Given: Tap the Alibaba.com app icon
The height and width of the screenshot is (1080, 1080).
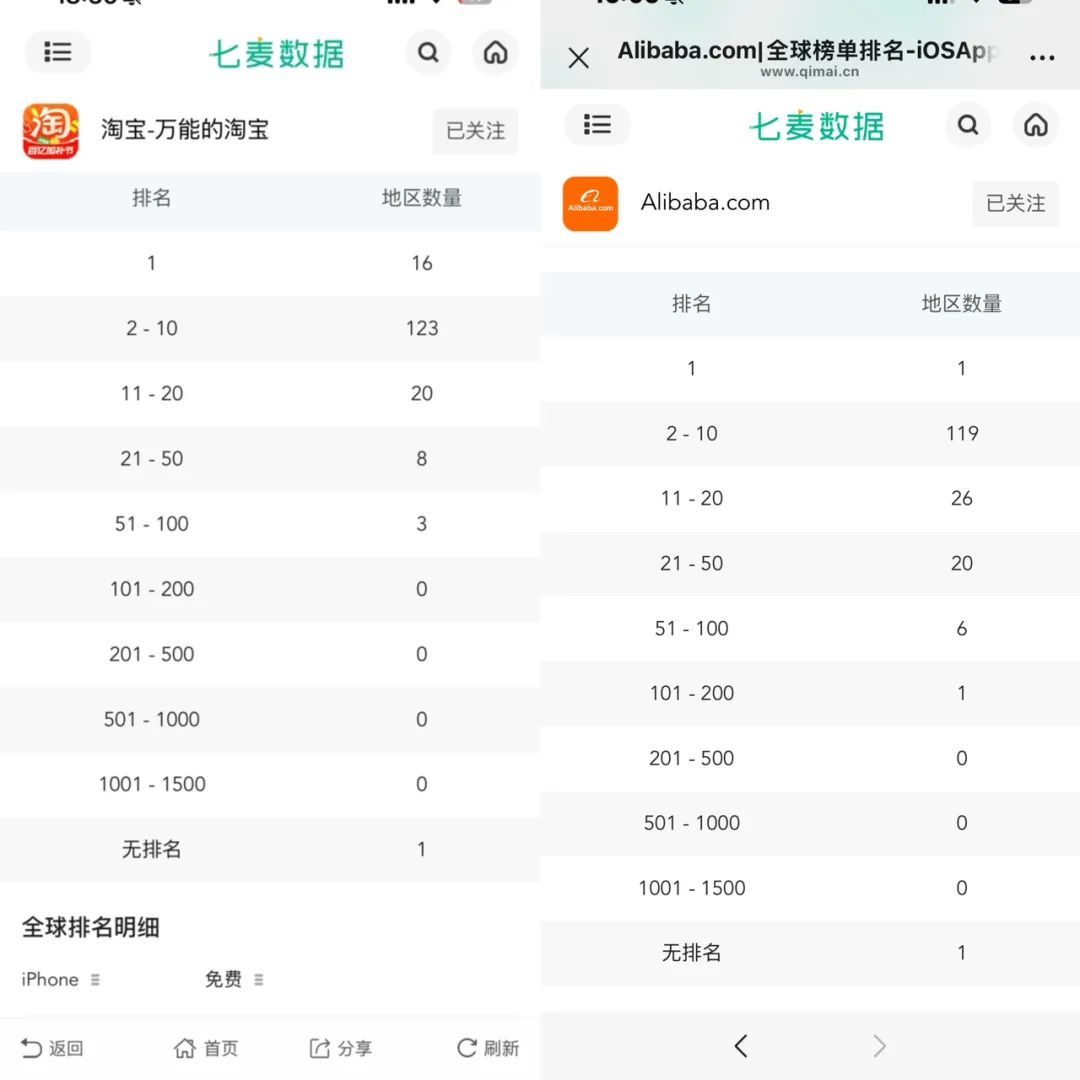Looking at the screenshot, I should (590, 203).
